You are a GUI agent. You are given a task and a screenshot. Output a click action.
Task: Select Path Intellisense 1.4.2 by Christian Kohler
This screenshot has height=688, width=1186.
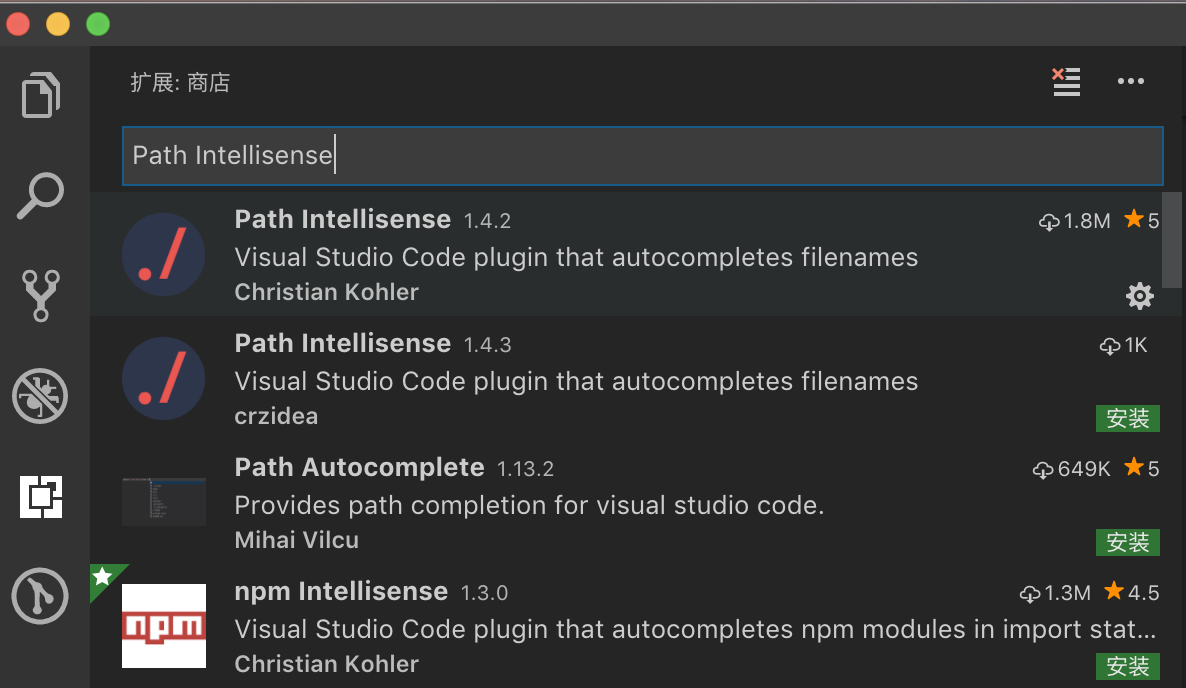click(x=342, y=219)
